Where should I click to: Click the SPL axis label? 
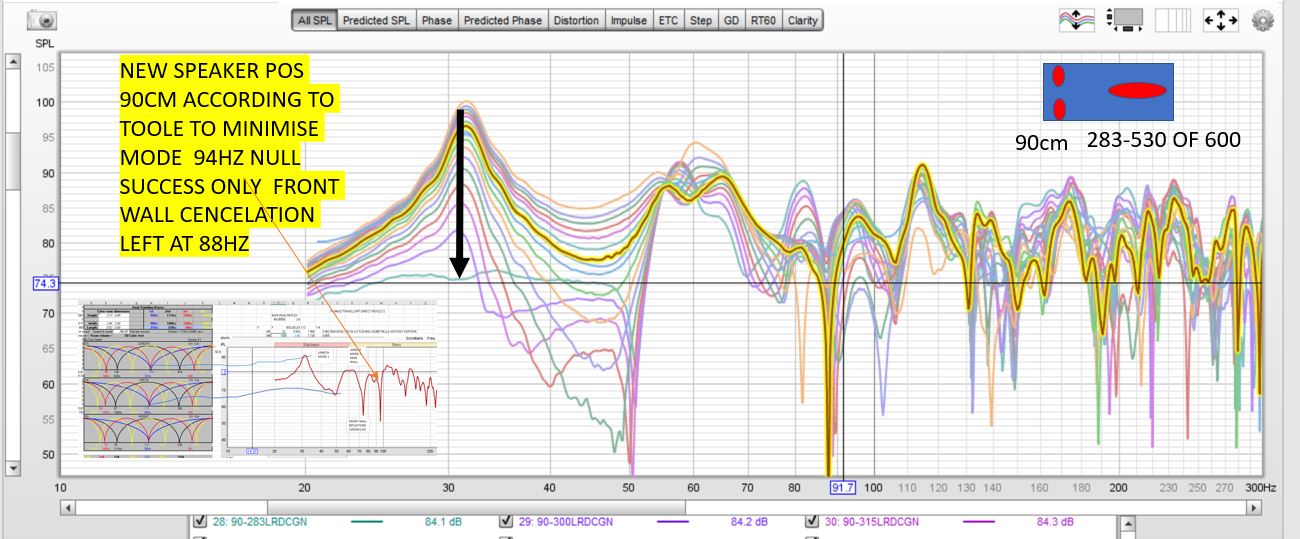tap(45, 43)
